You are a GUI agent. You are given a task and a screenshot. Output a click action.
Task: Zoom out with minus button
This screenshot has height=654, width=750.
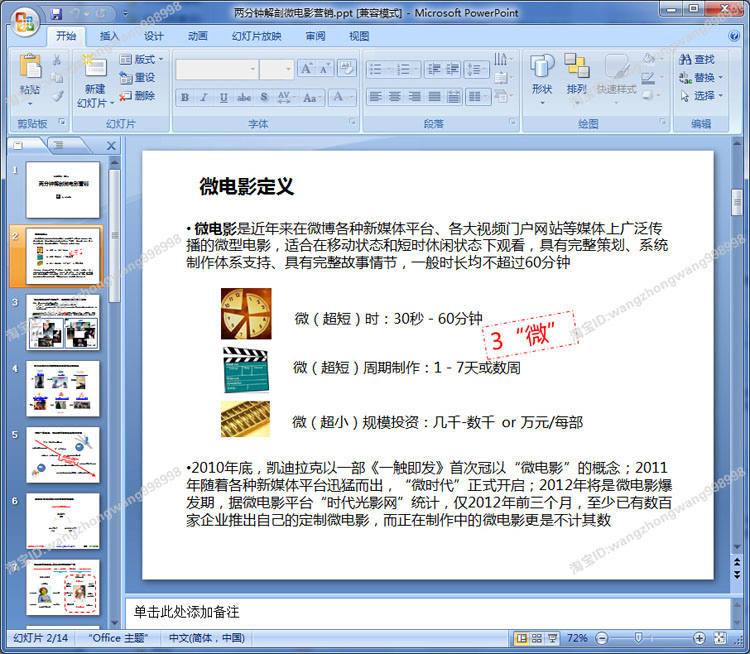click(602, 638)
